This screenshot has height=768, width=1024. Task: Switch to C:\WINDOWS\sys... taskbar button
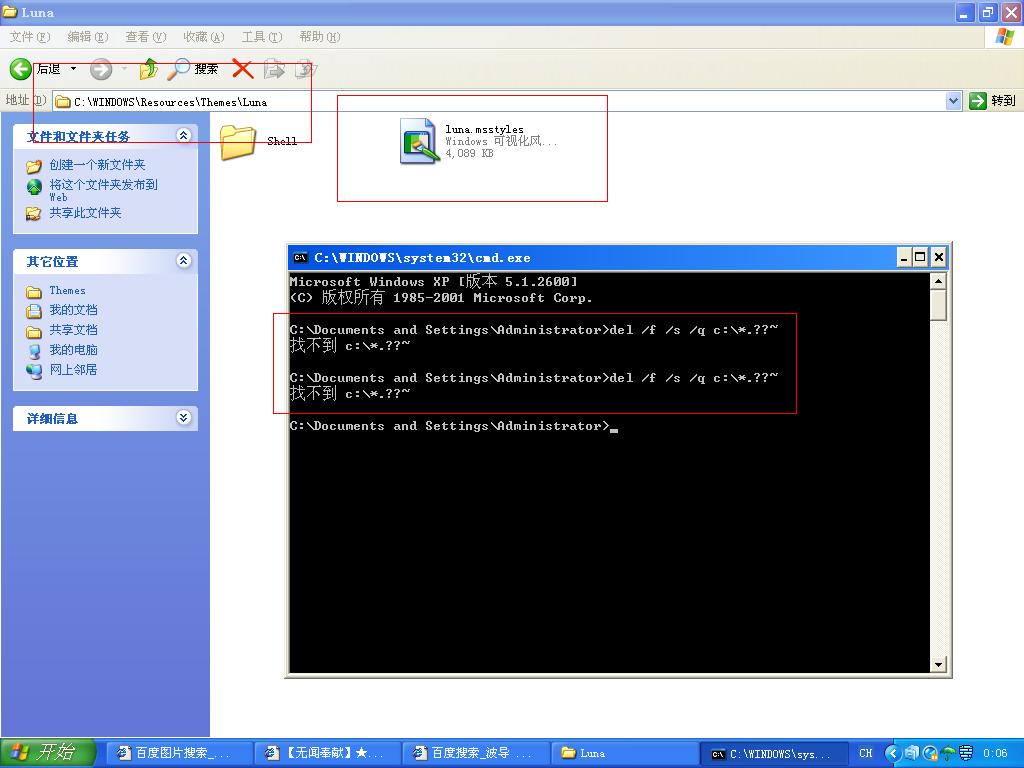tap(773, 753)
